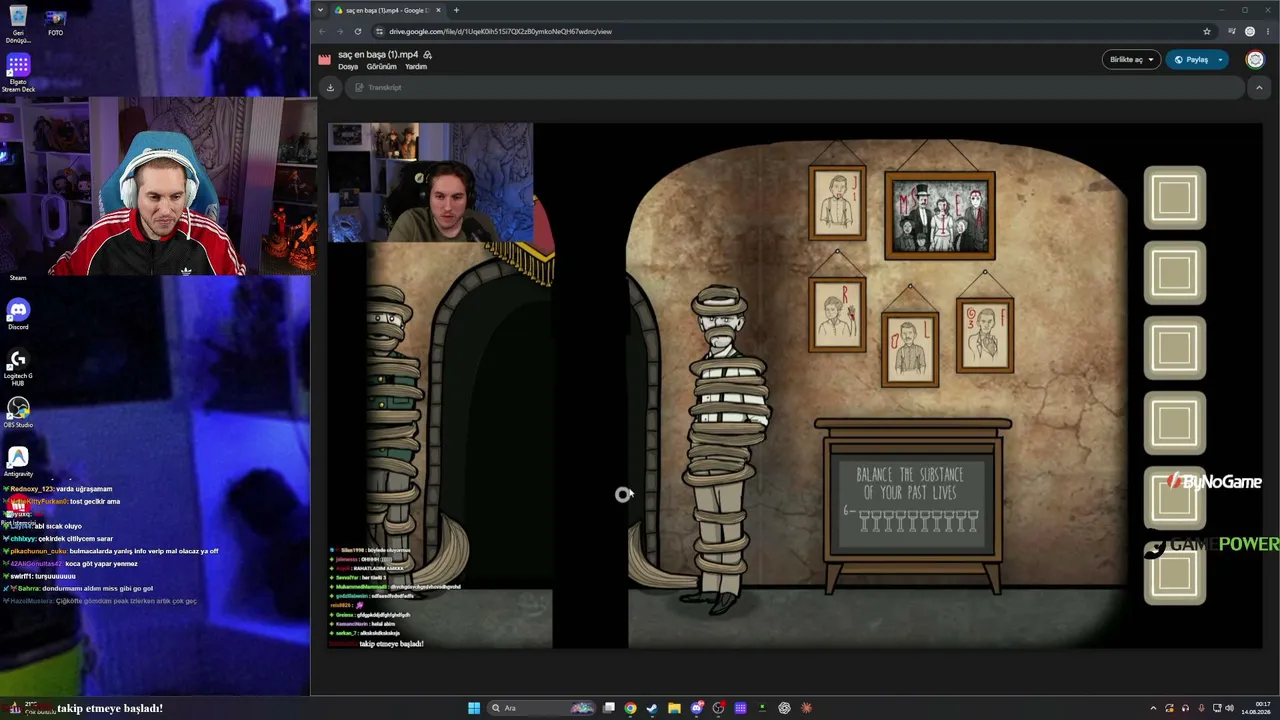This screenshot has width=1280, height=720.
Task: Select the fourth inventory slot
Action: pyautogui.click(x=1175, y=423)
